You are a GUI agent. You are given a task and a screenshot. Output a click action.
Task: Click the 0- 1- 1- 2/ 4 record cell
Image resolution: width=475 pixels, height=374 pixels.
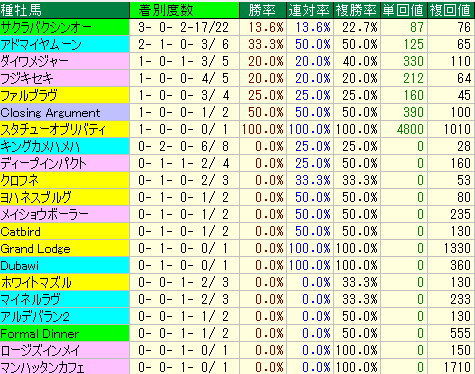(x=184, y=163)
